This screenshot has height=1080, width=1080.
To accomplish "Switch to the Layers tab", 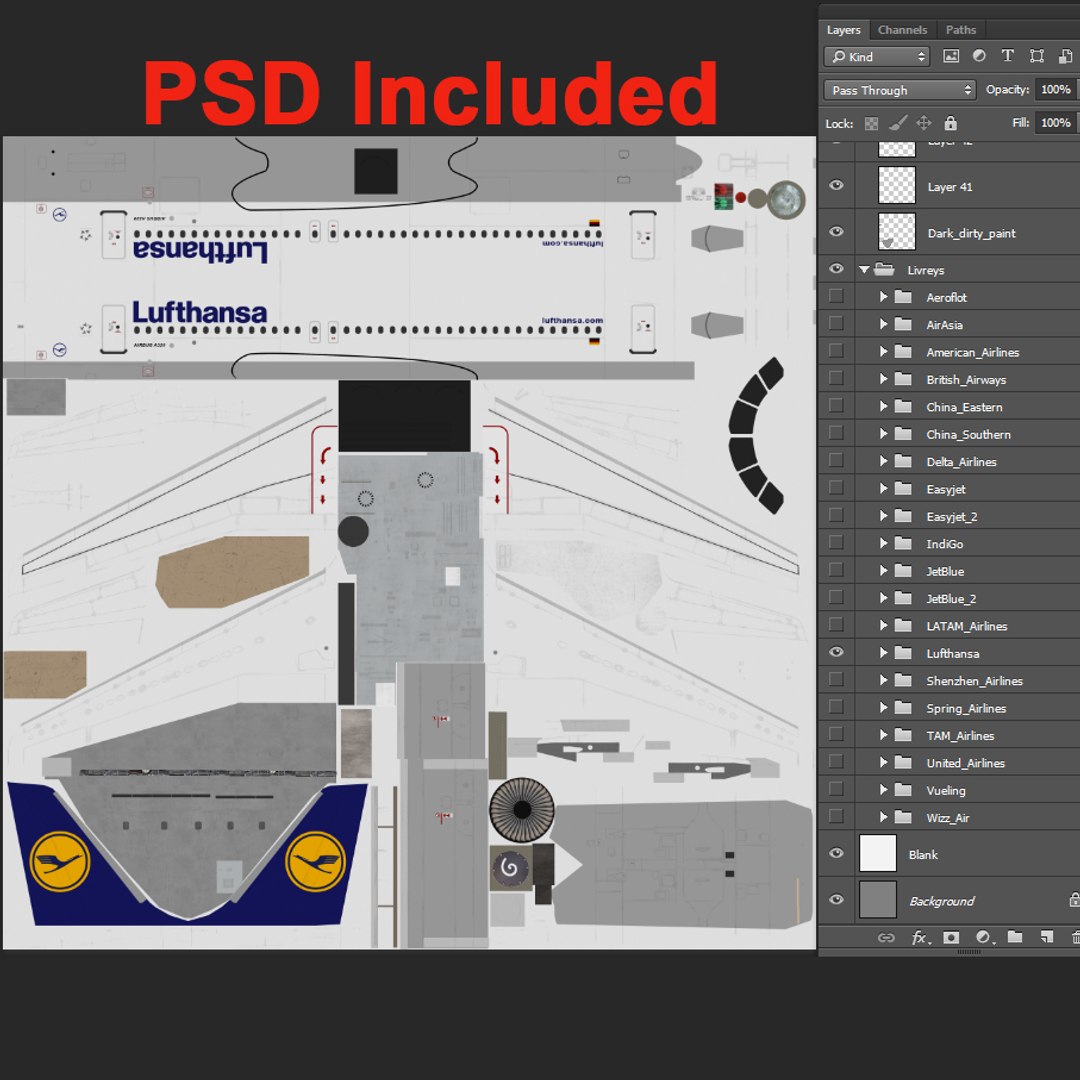I will coord(843,30).
